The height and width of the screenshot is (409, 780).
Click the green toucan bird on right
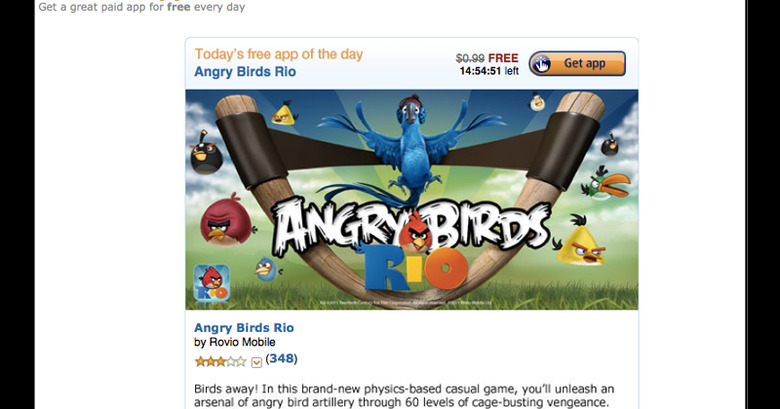[x=604, y=183]
